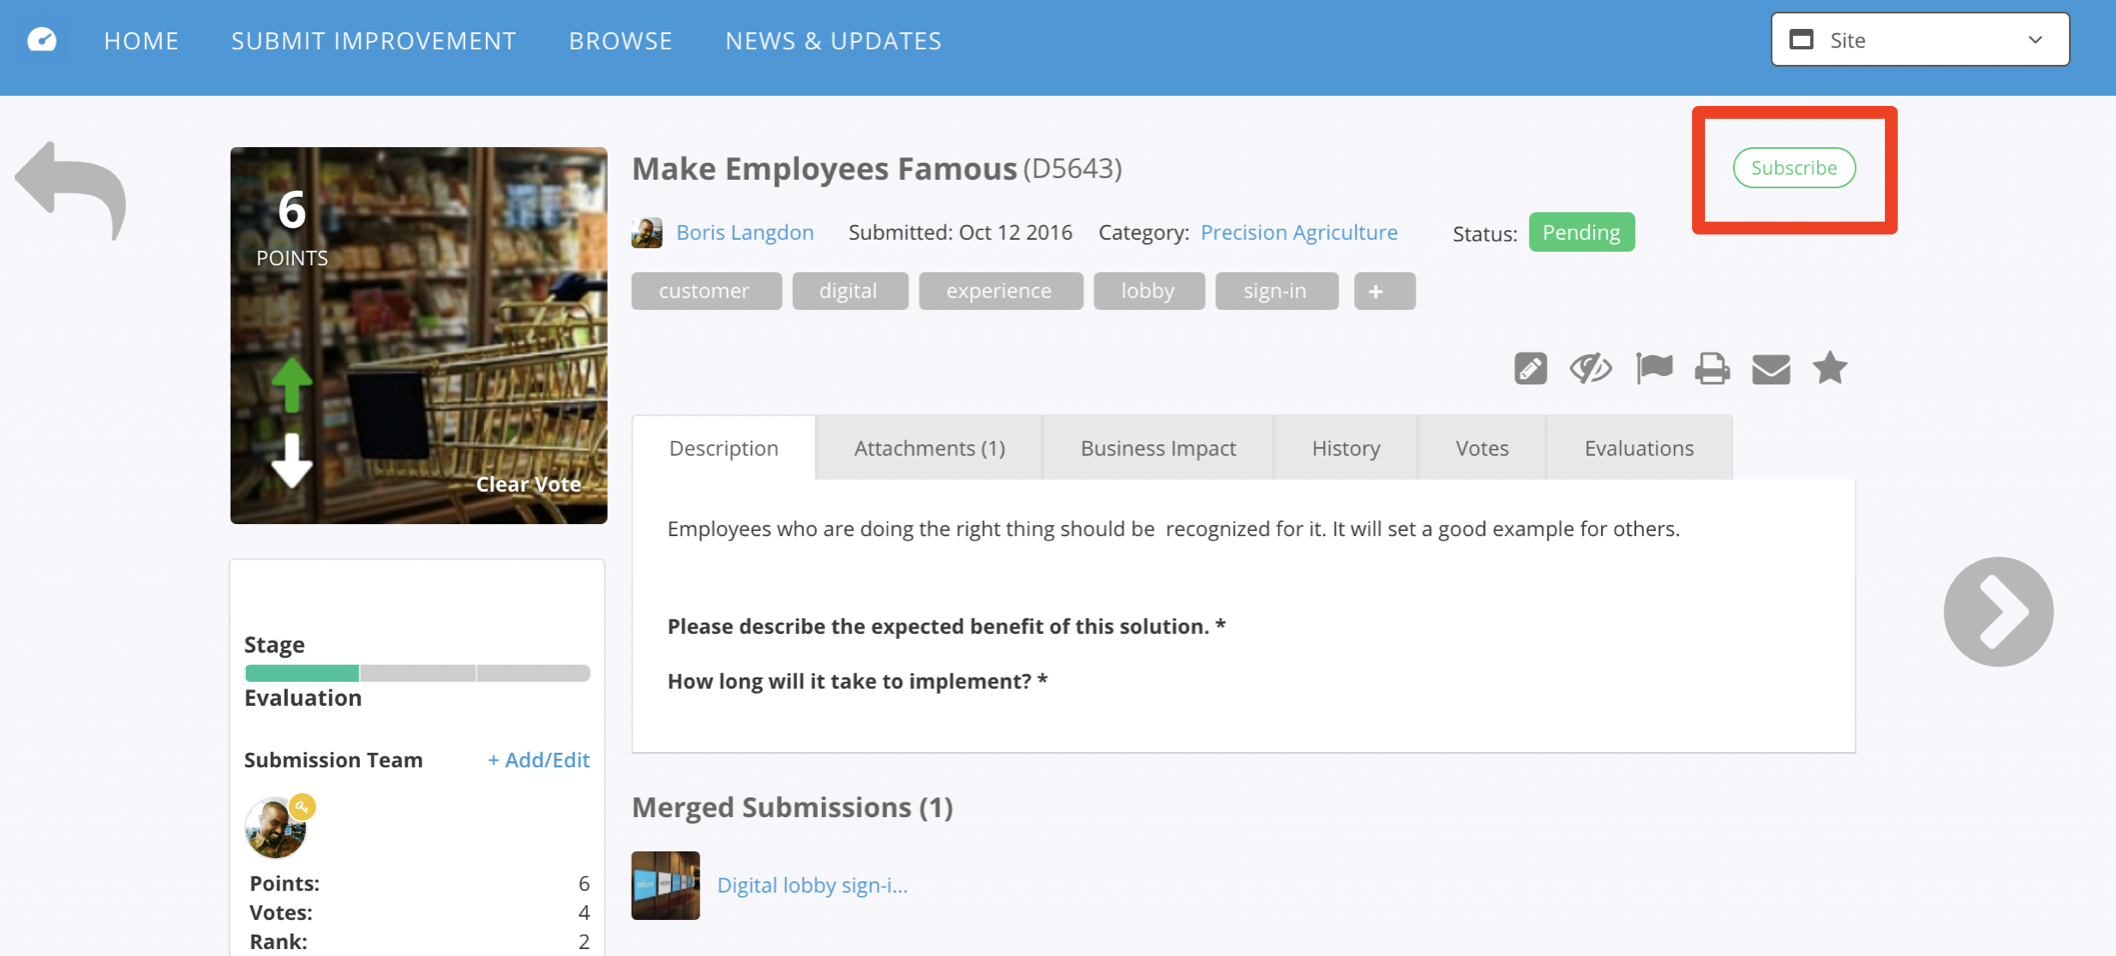Viewport: 2116px width, 956px height.
Task: Print the idea using the printer icon
Action: pyautogui.click(x=1712, y=369)
